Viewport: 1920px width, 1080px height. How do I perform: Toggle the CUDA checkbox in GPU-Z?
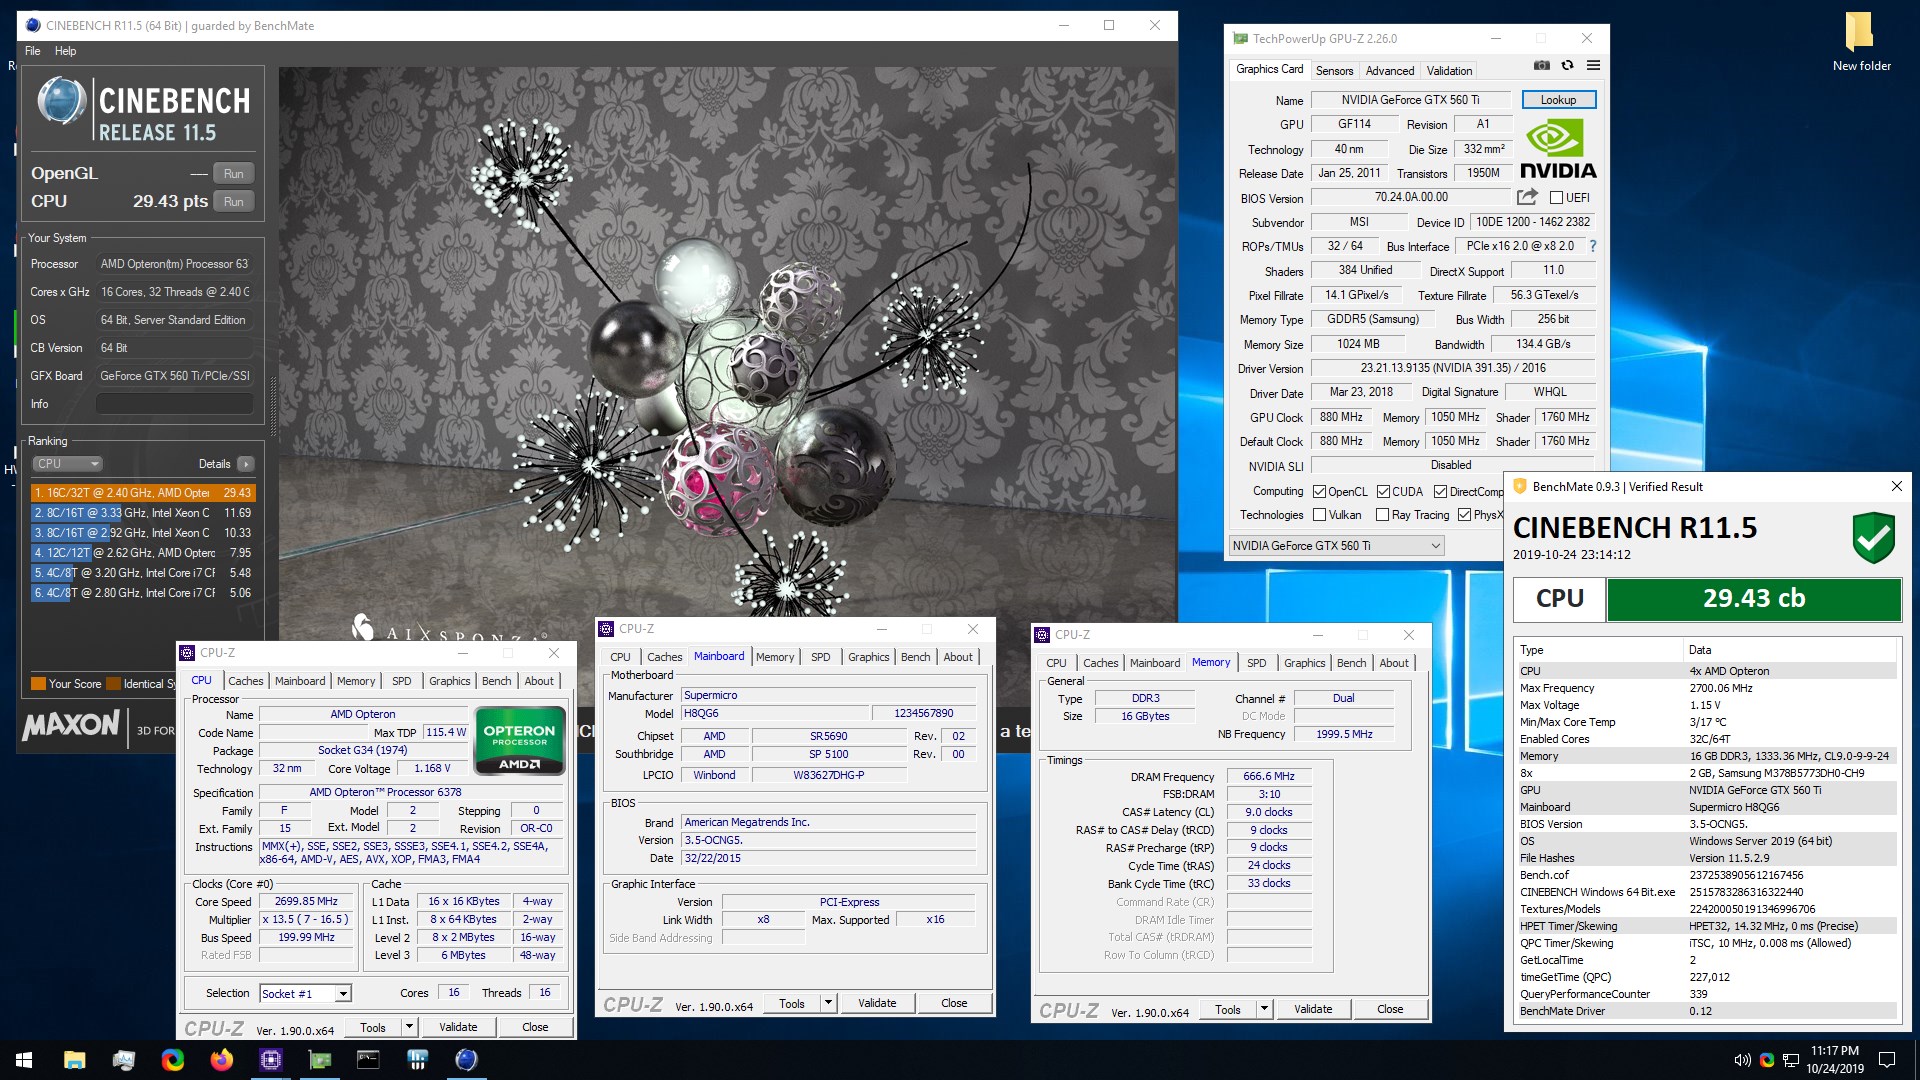(1383, 492)
